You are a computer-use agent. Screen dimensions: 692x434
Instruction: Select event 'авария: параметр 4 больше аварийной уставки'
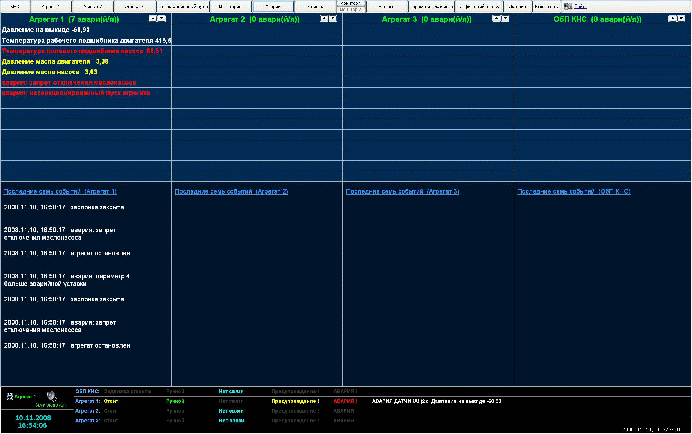point(67,280)
